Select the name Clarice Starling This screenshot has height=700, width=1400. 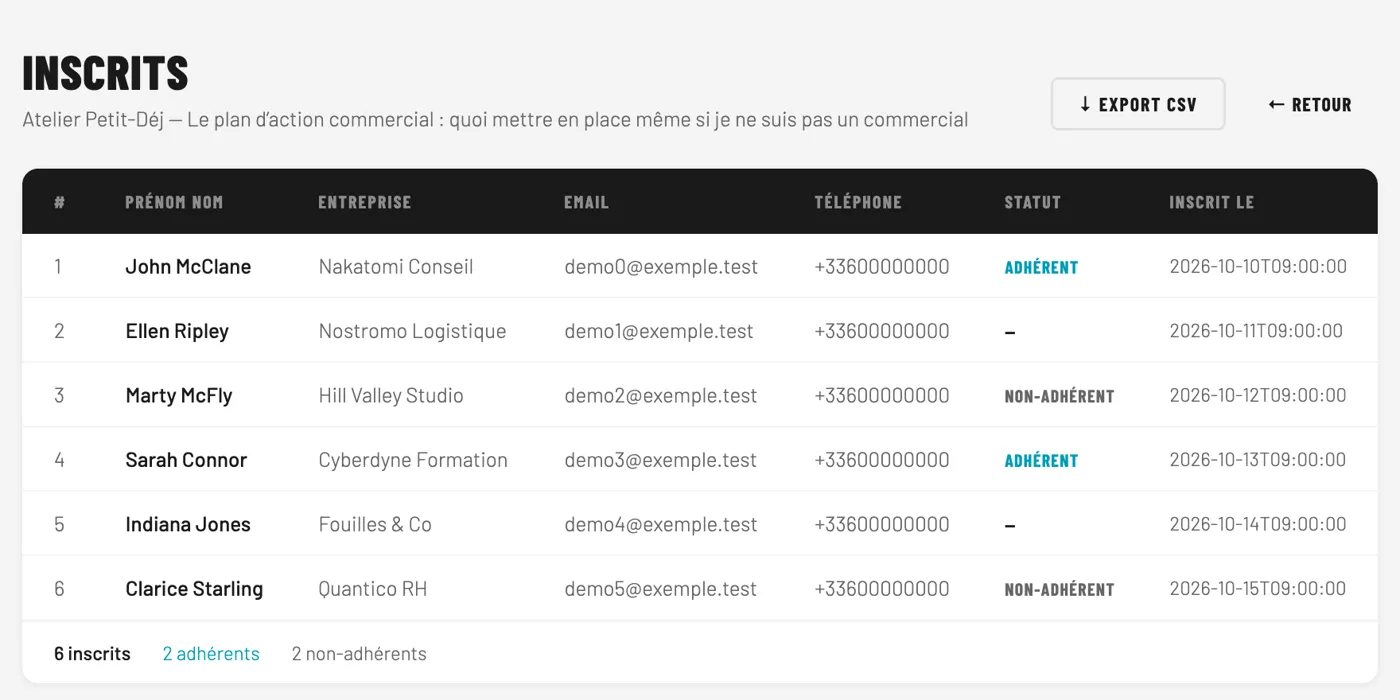point(194,589)
